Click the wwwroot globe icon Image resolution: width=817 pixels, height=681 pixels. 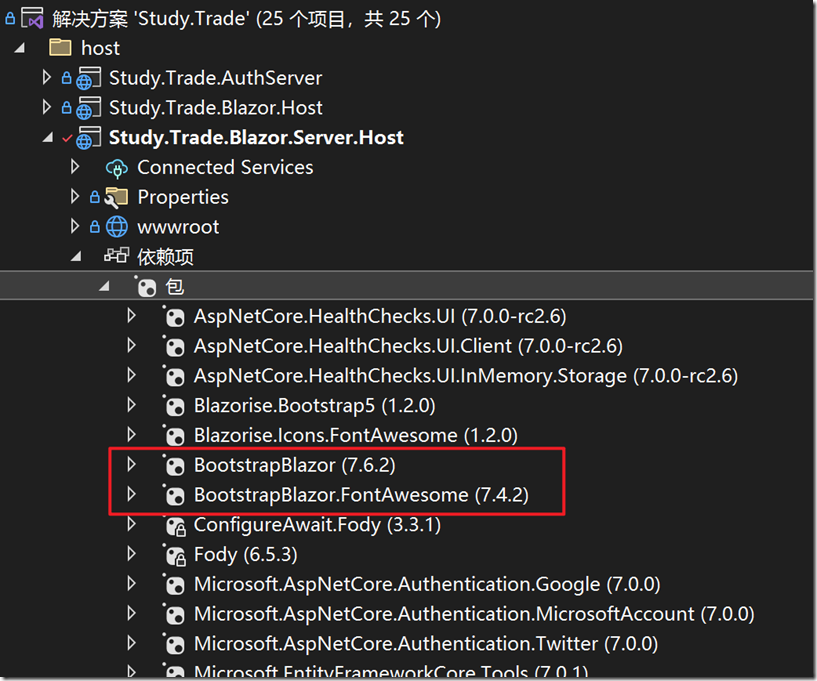coord(117,227)
